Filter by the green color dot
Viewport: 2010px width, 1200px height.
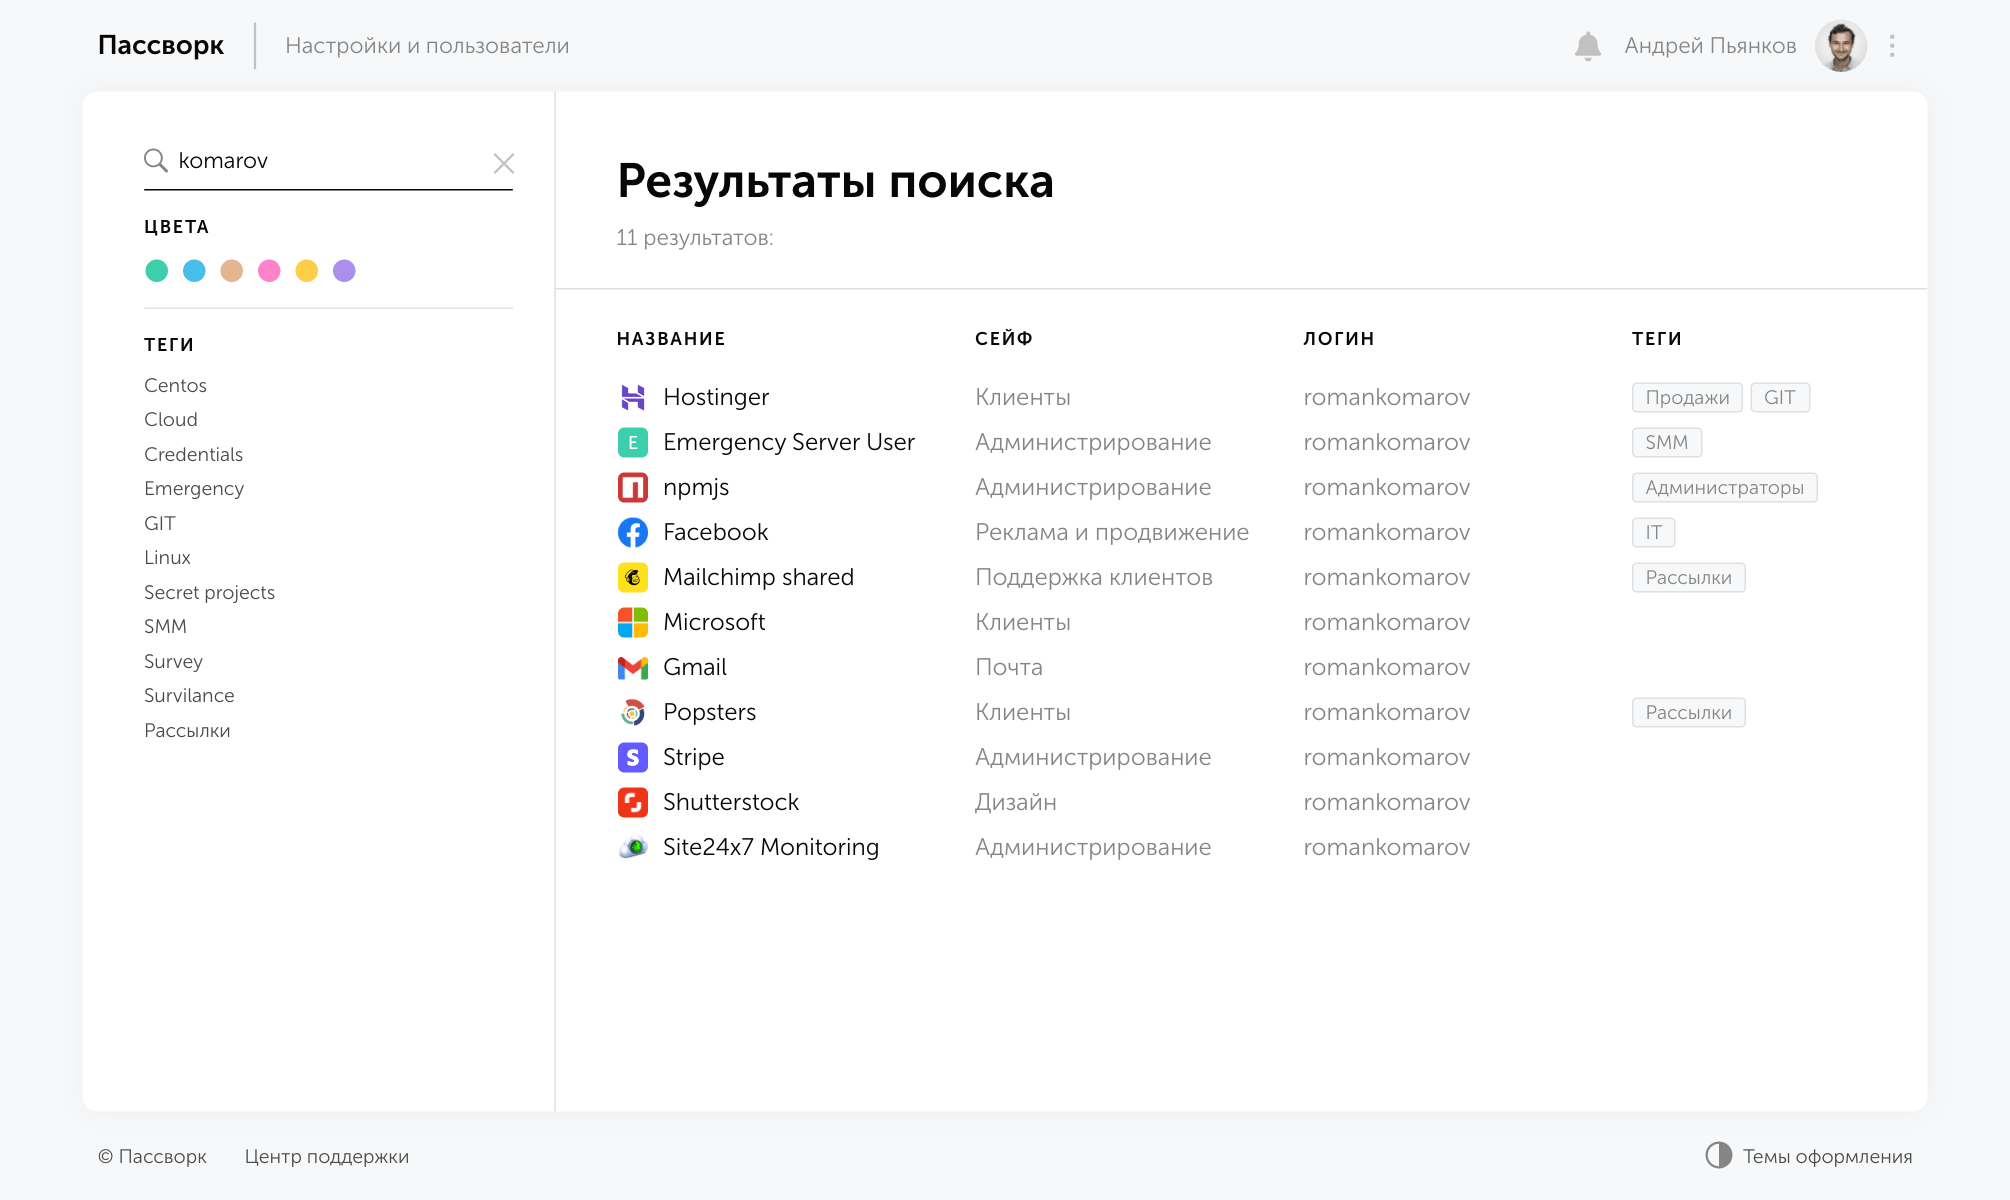(x=156, y=271)
